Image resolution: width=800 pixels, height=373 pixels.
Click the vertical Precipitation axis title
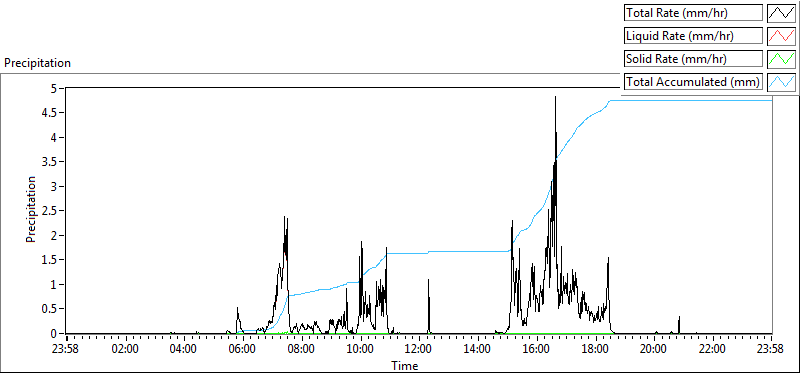point(31,209)
